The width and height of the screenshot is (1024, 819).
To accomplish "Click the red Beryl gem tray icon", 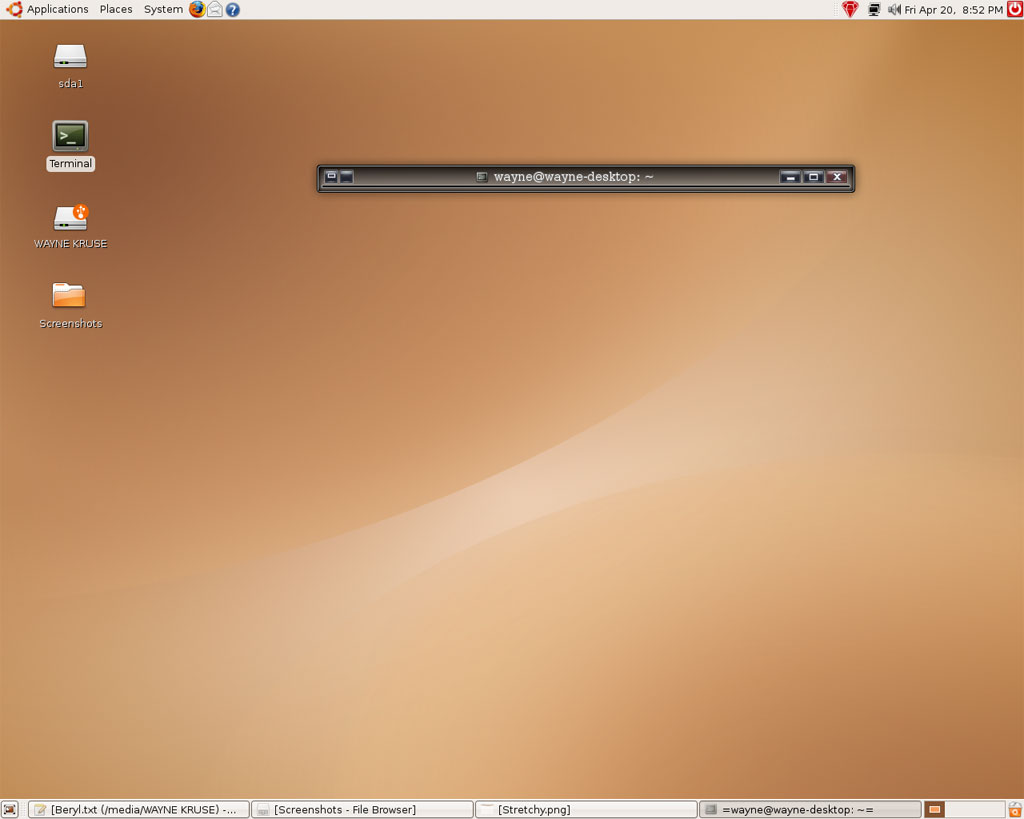I will point(850,9).
